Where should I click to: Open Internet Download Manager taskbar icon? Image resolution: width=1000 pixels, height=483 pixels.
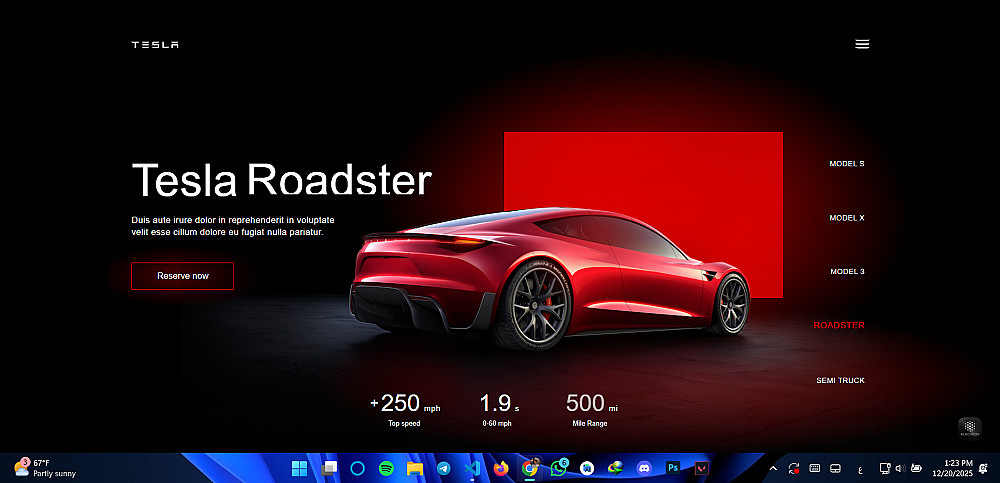(615, 468)
